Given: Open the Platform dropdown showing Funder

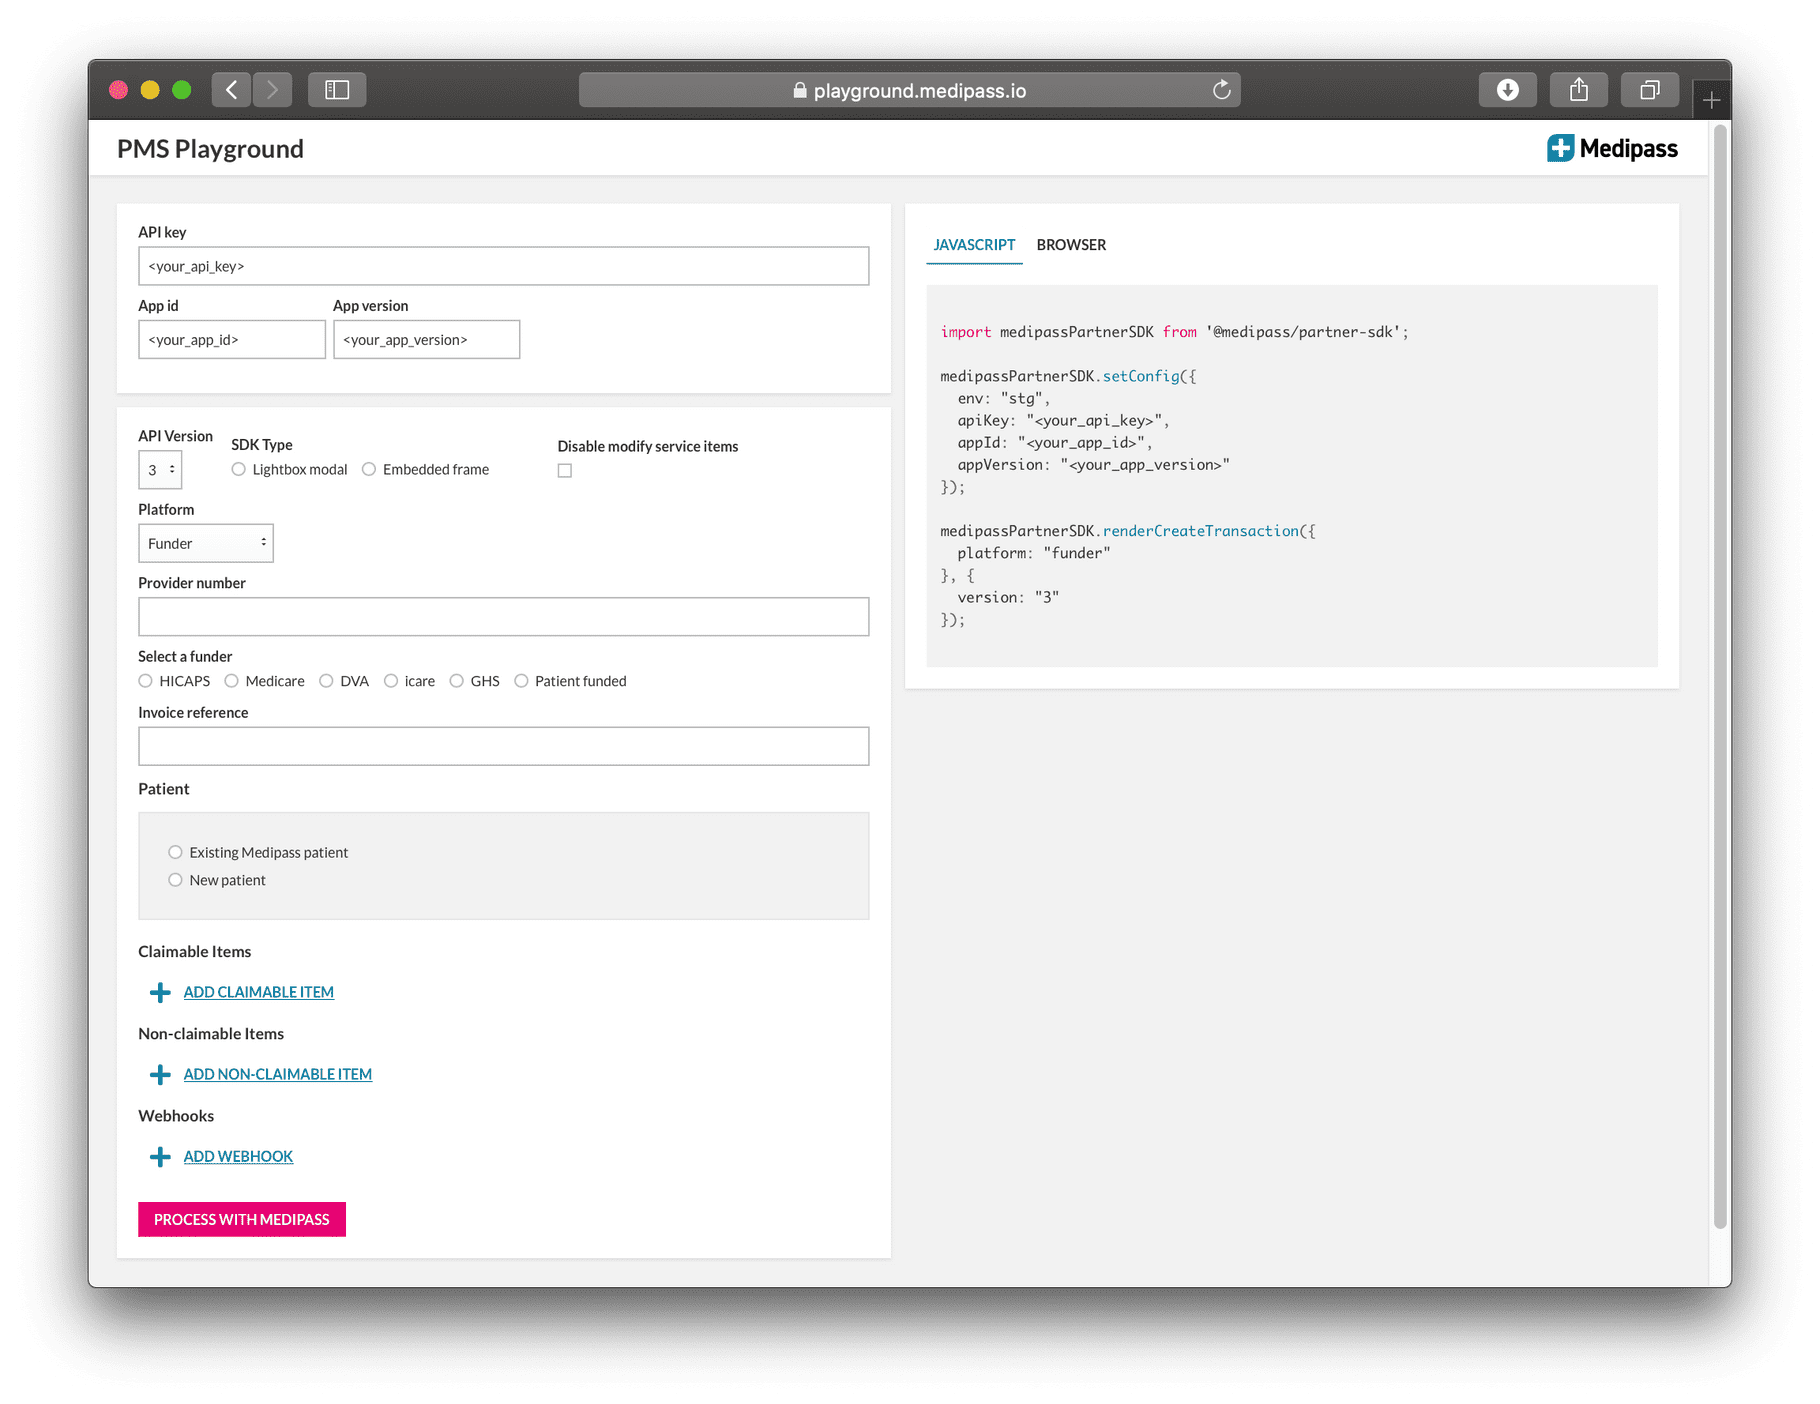Looking at the screenshot, I should tap(205, 543).
